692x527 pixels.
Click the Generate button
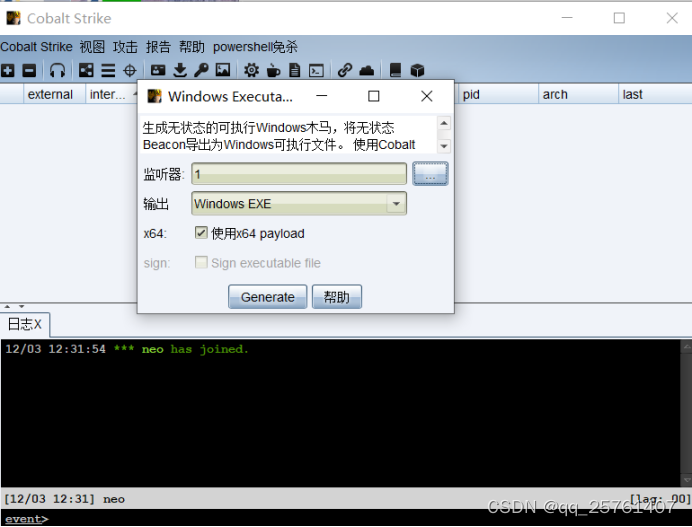267,297
